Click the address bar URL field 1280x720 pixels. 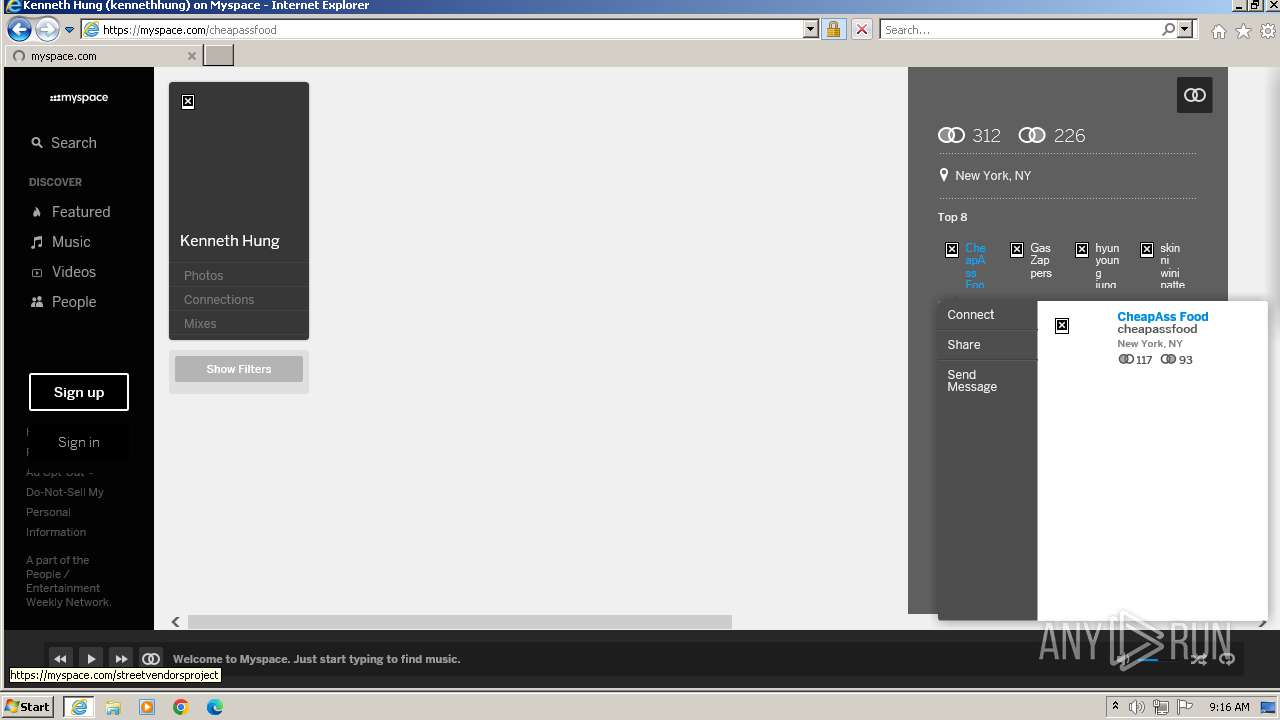point(450,30)
